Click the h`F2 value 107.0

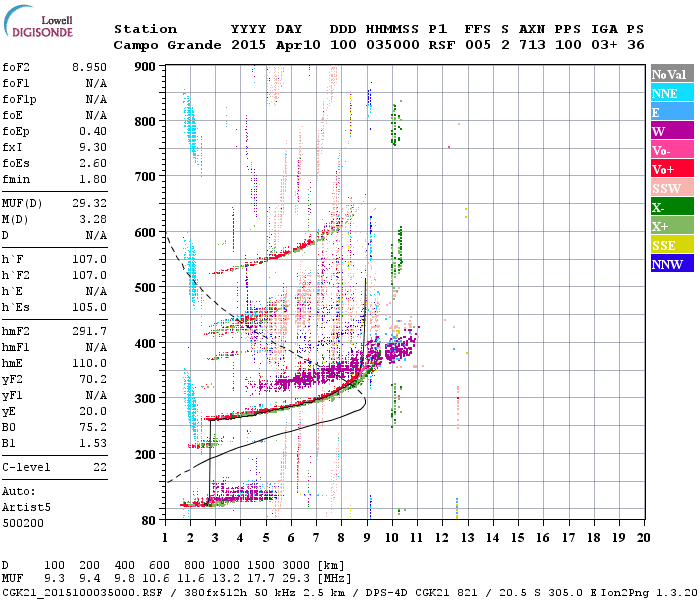pos(89,275)
